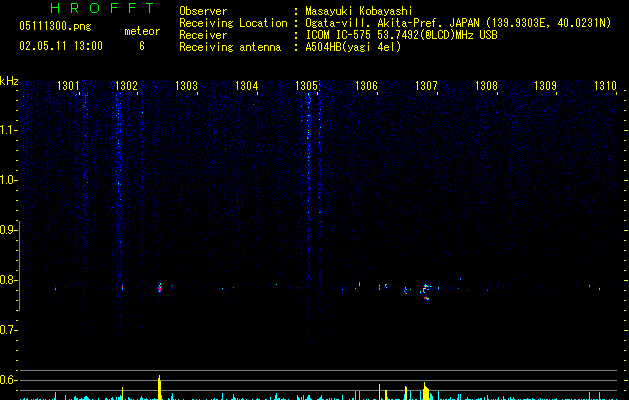Click the 1310 time marker
Screen dimensions: 629x400
[605, 86]
